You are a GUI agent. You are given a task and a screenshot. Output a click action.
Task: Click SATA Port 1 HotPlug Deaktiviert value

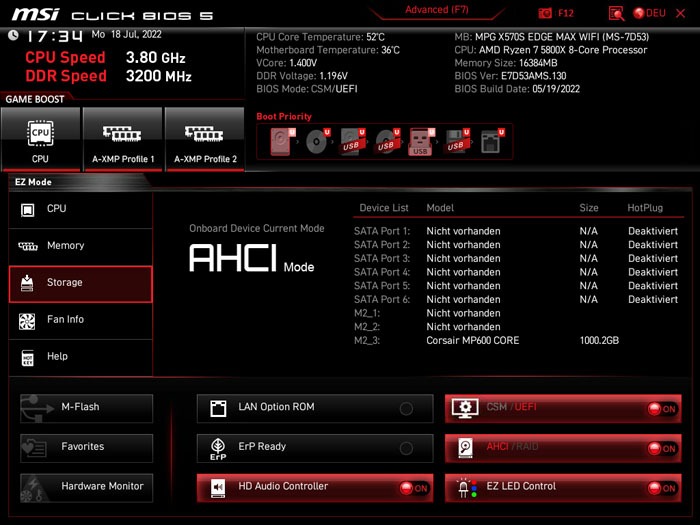(x=653, y=231)
